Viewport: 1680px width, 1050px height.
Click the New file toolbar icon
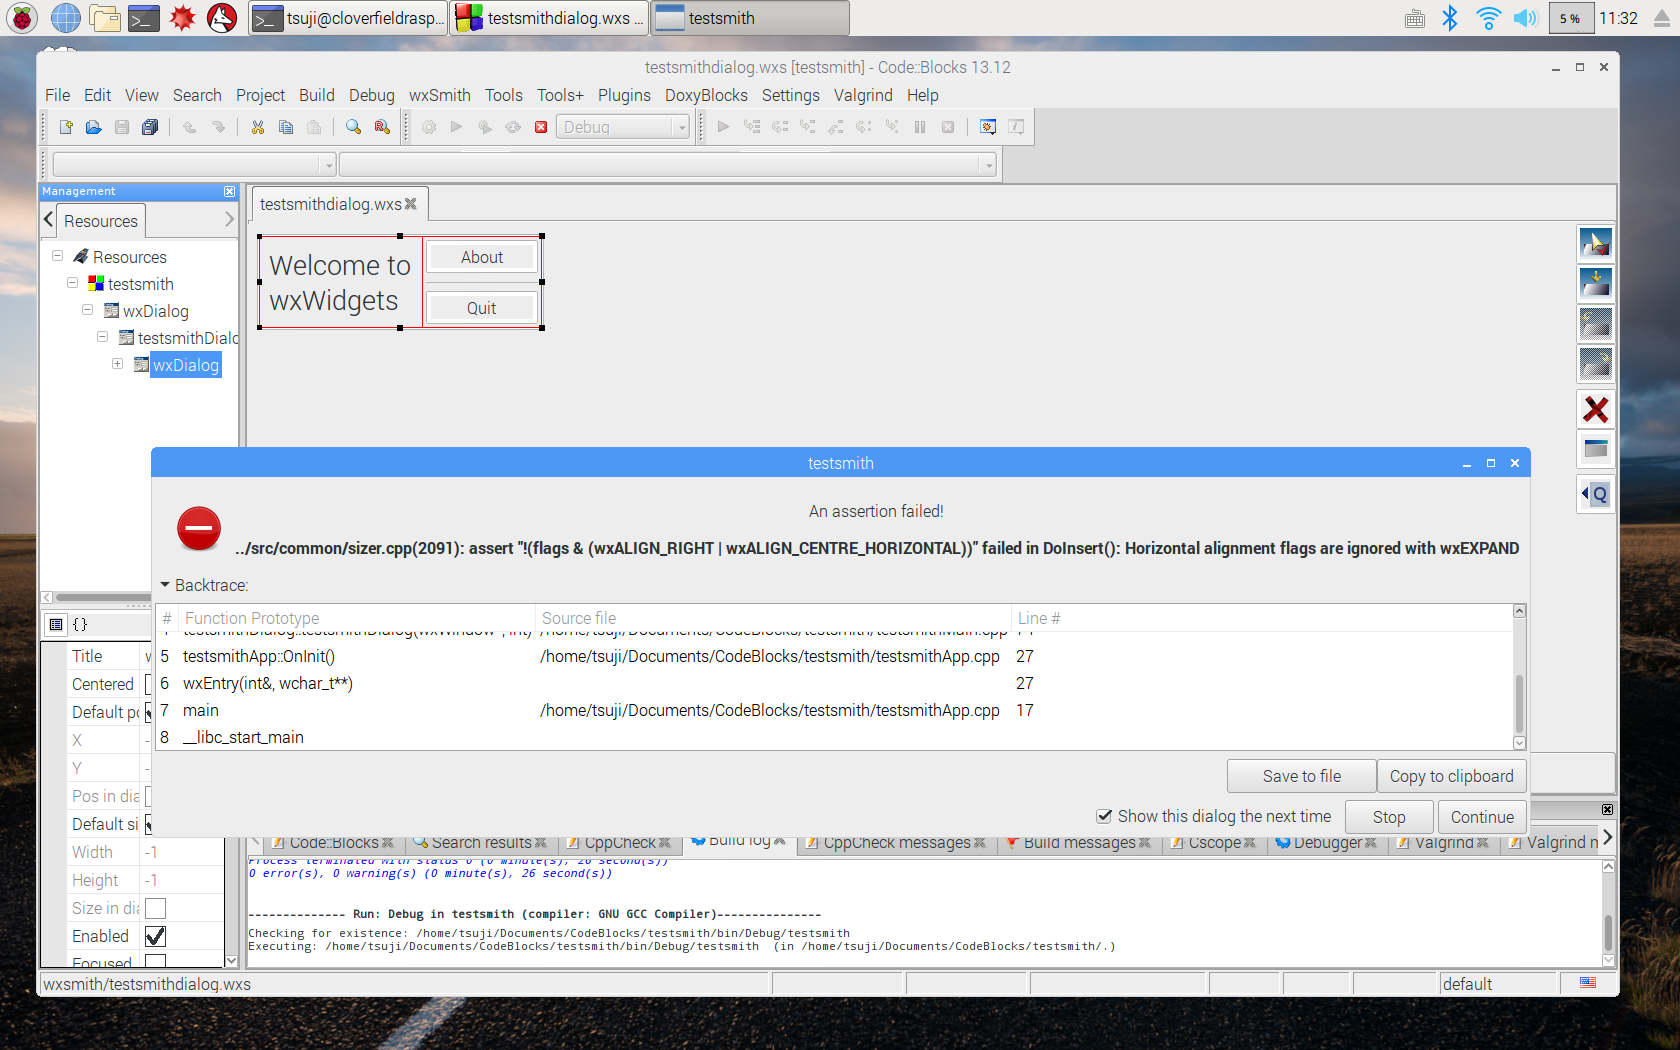click(x=66, y=127)
